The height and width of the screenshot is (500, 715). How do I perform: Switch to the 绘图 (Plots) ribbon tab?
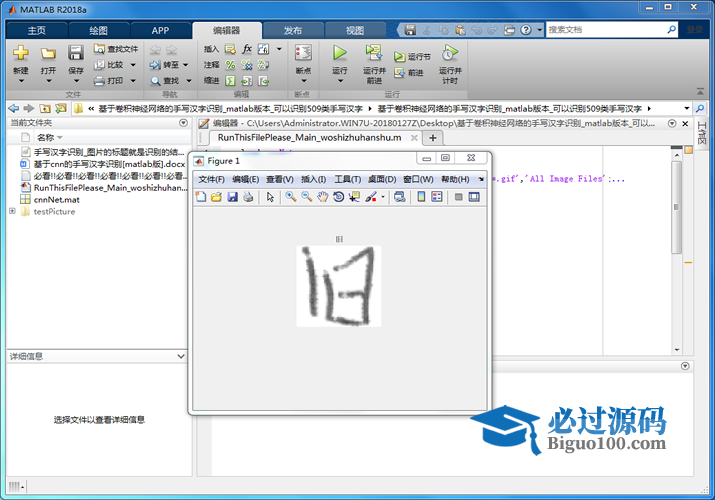[x=98, y=30]
